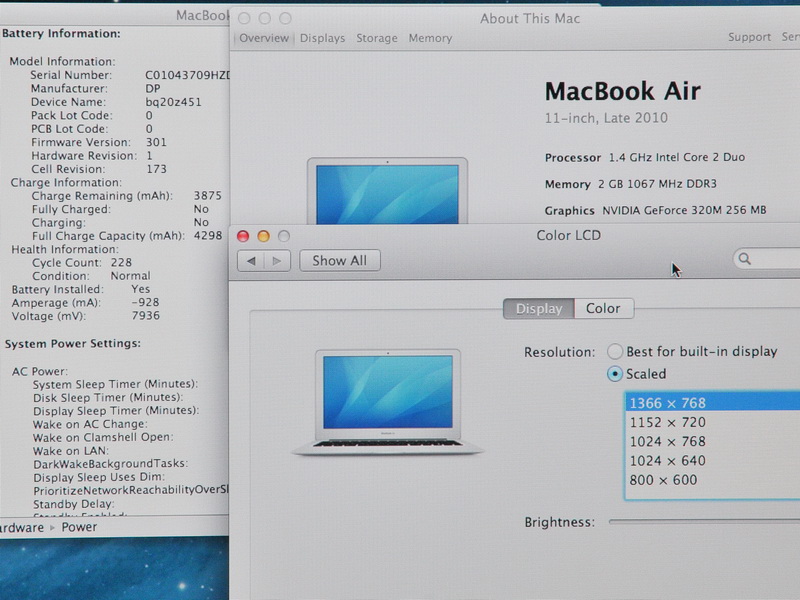Switch to the Color segment

[x=603, y=309]
